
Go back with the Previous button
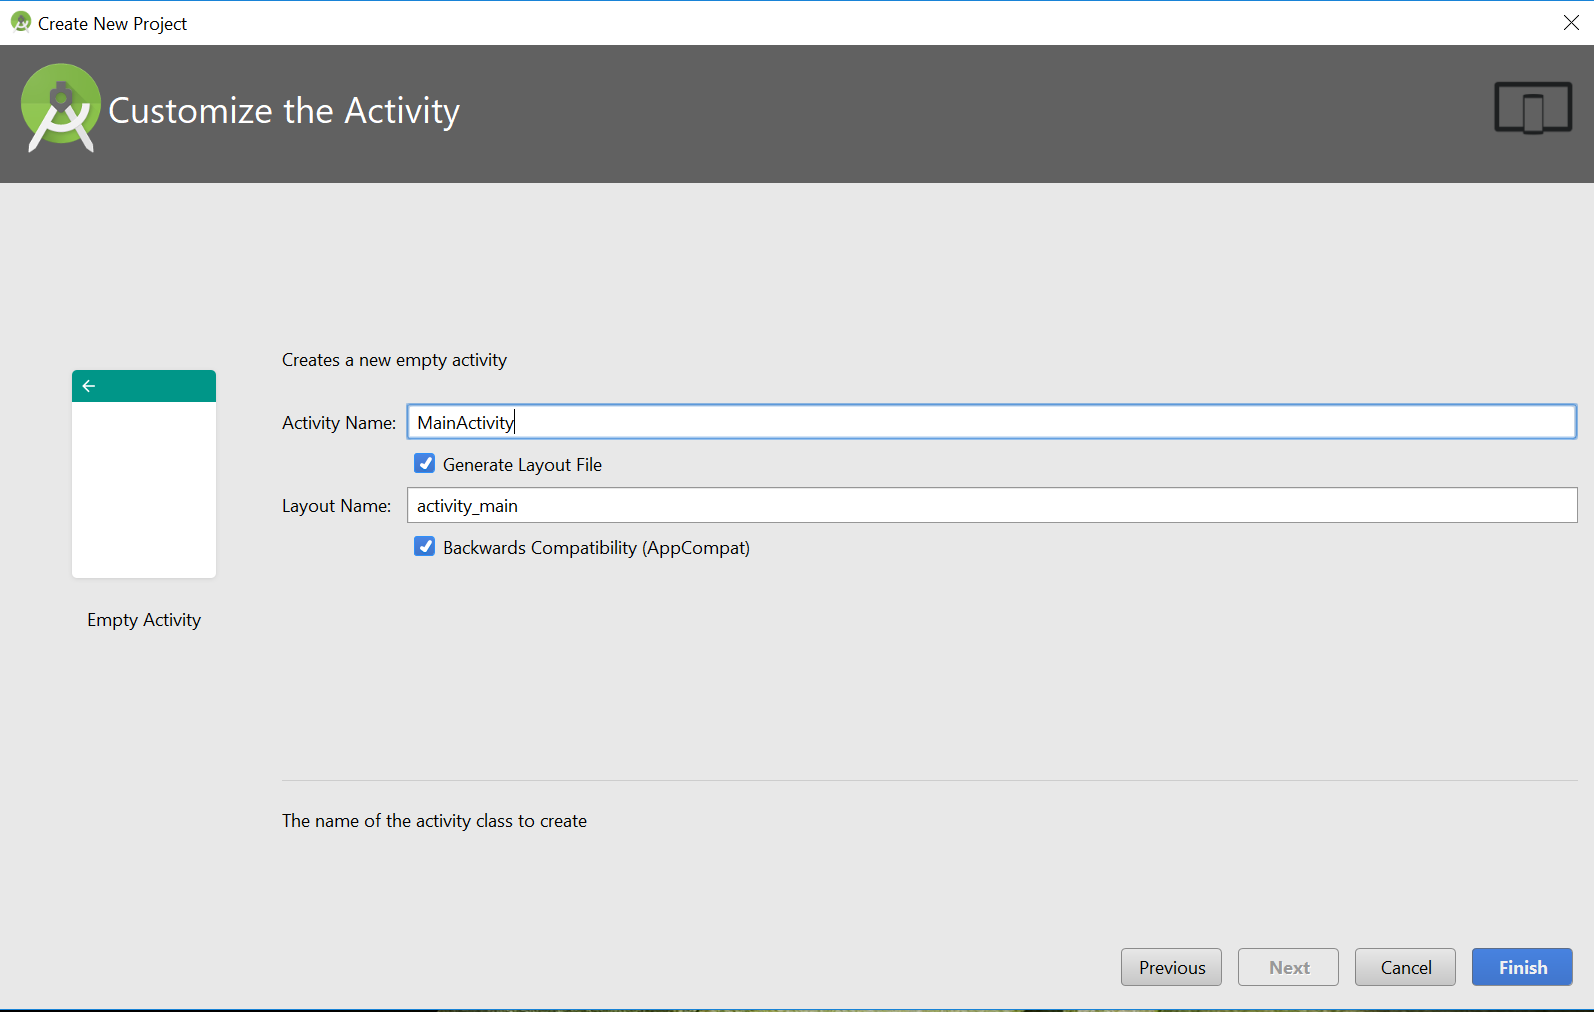pyautogui.click(x=1171, y=967)
